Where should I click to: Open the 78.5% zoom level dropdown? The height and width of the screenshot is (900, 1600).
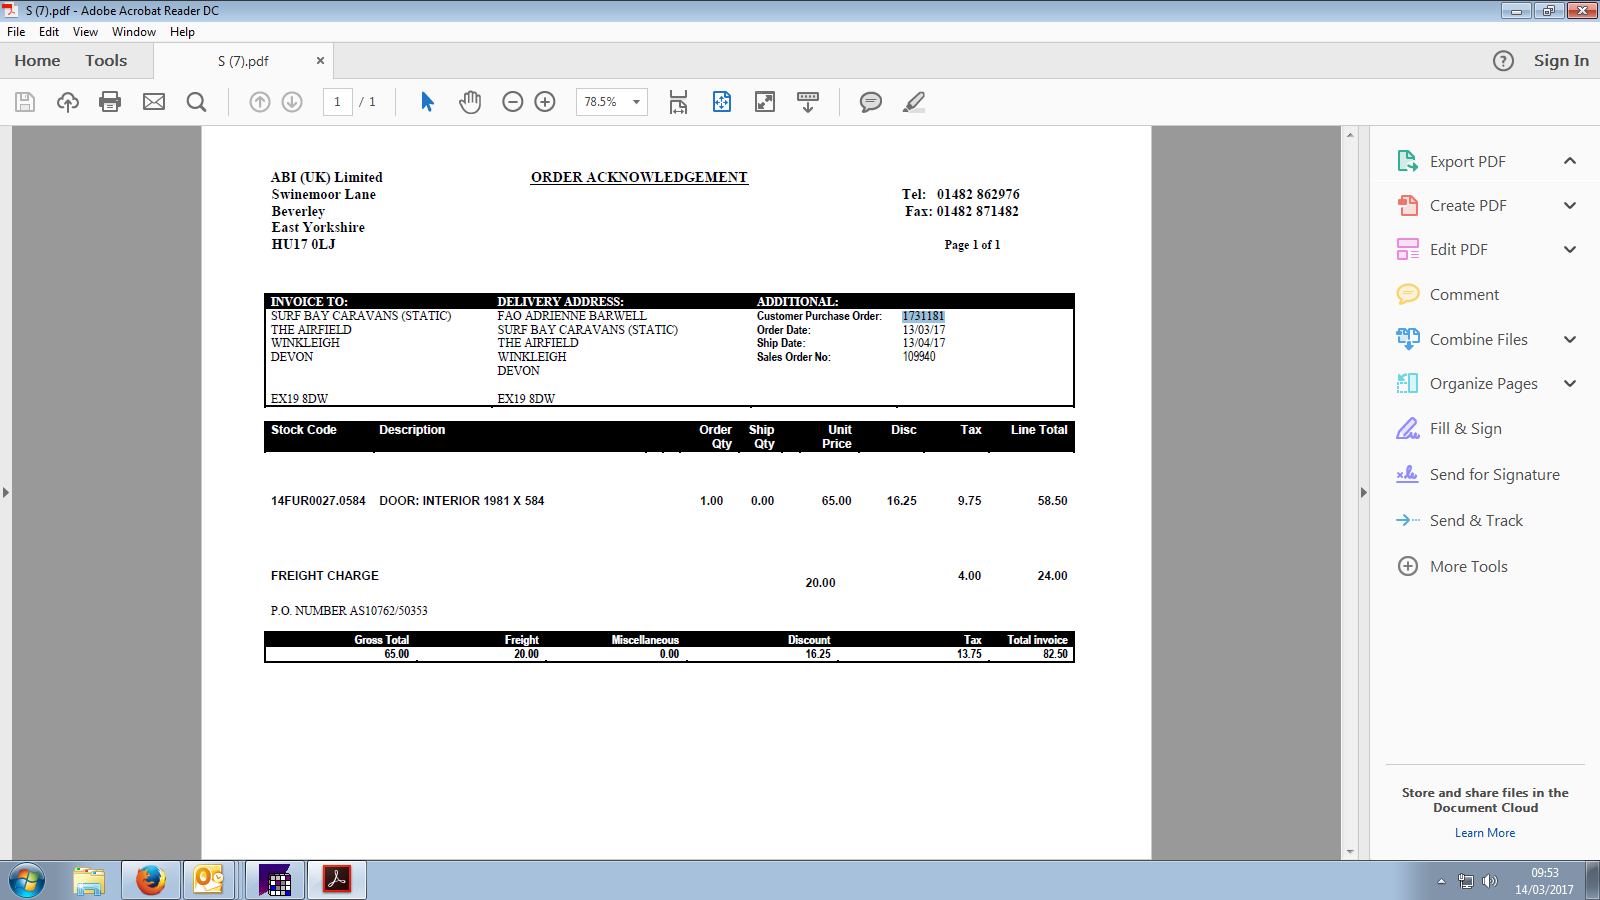636,102
